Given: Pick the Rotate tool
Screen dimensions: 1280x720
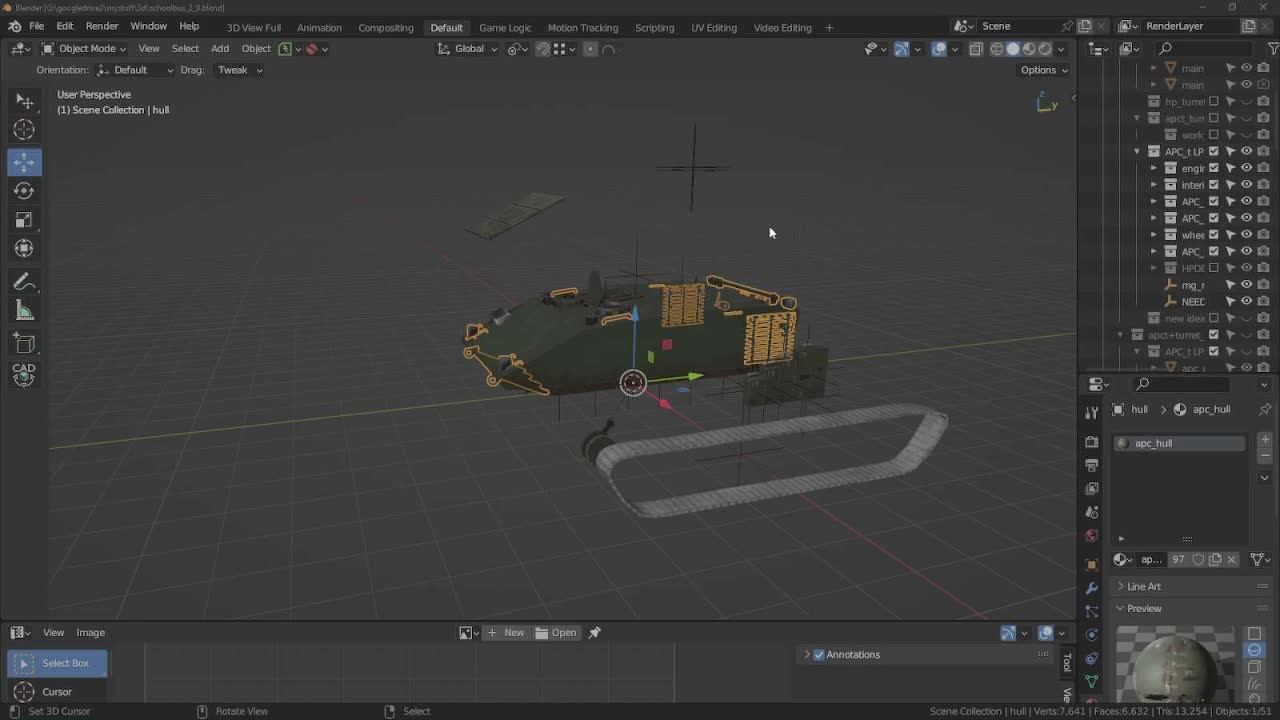Looking at the screenshot, I should click(24, 191).
